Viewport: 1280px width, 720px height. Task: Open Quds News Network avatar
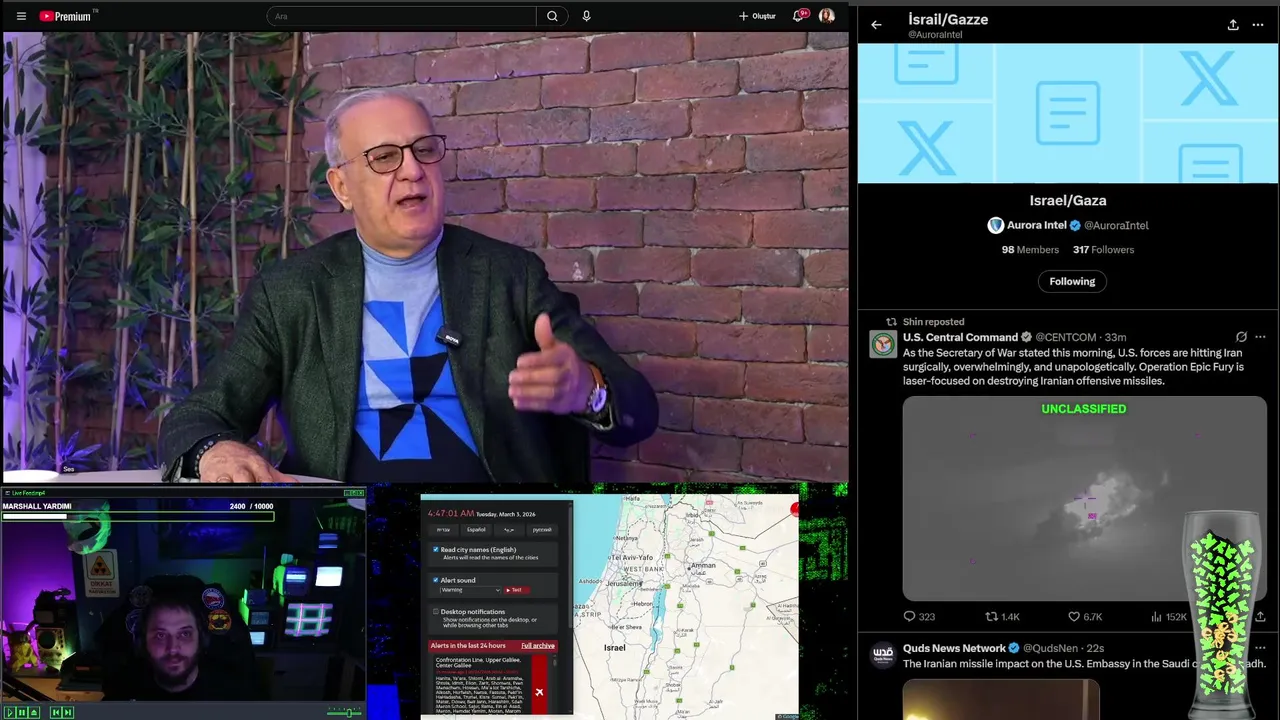point(883,655)
